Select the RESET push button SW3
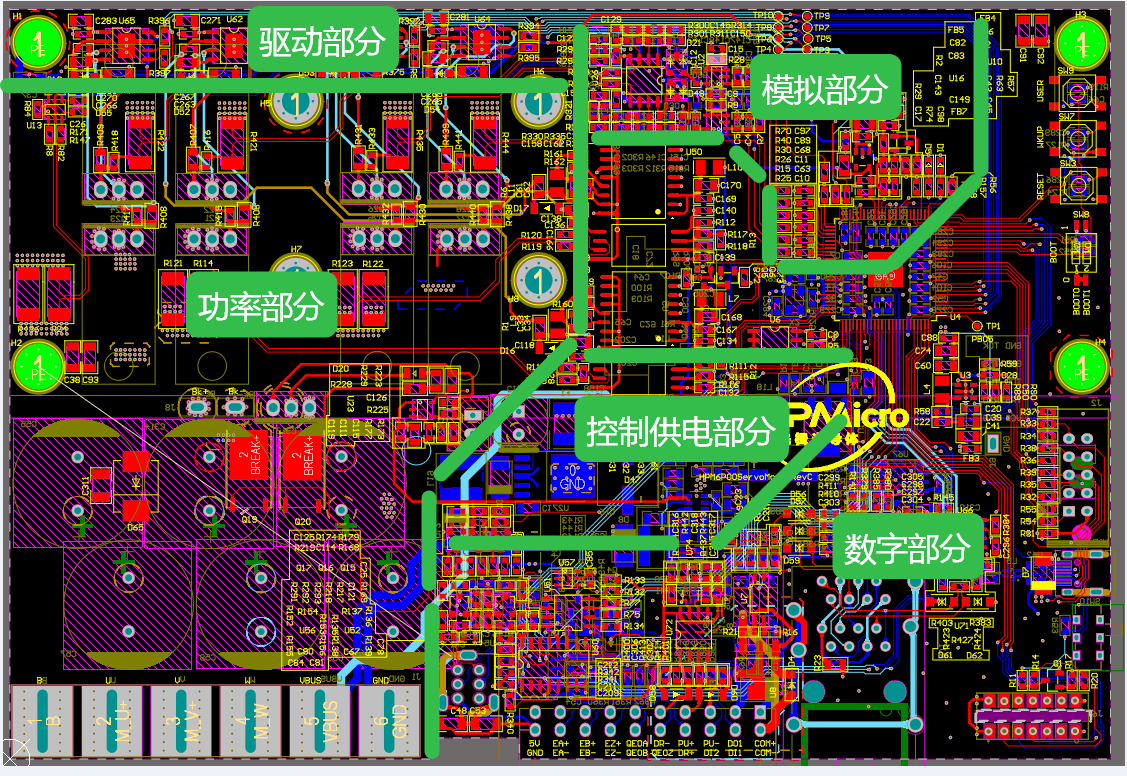Viewport: 1127px width, 776px height. tap(1077, 186)
